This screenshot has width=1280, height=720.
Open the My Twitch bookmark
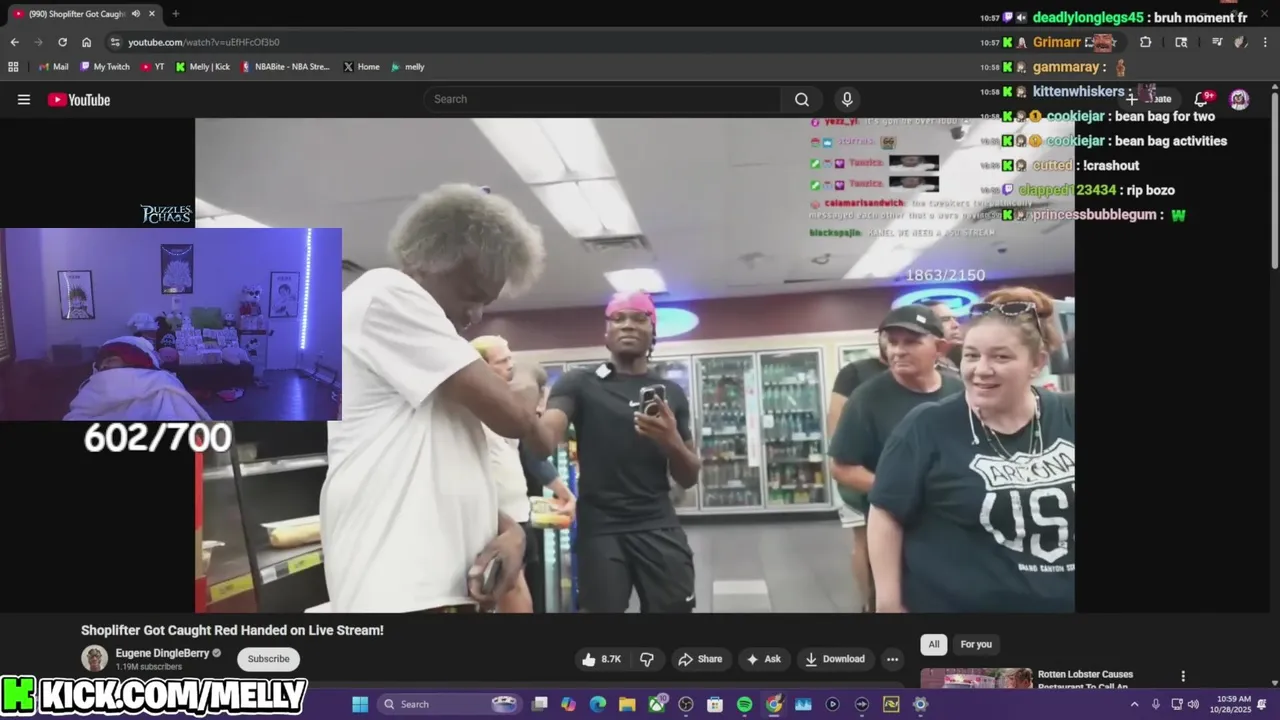click(x=105, y=67)
